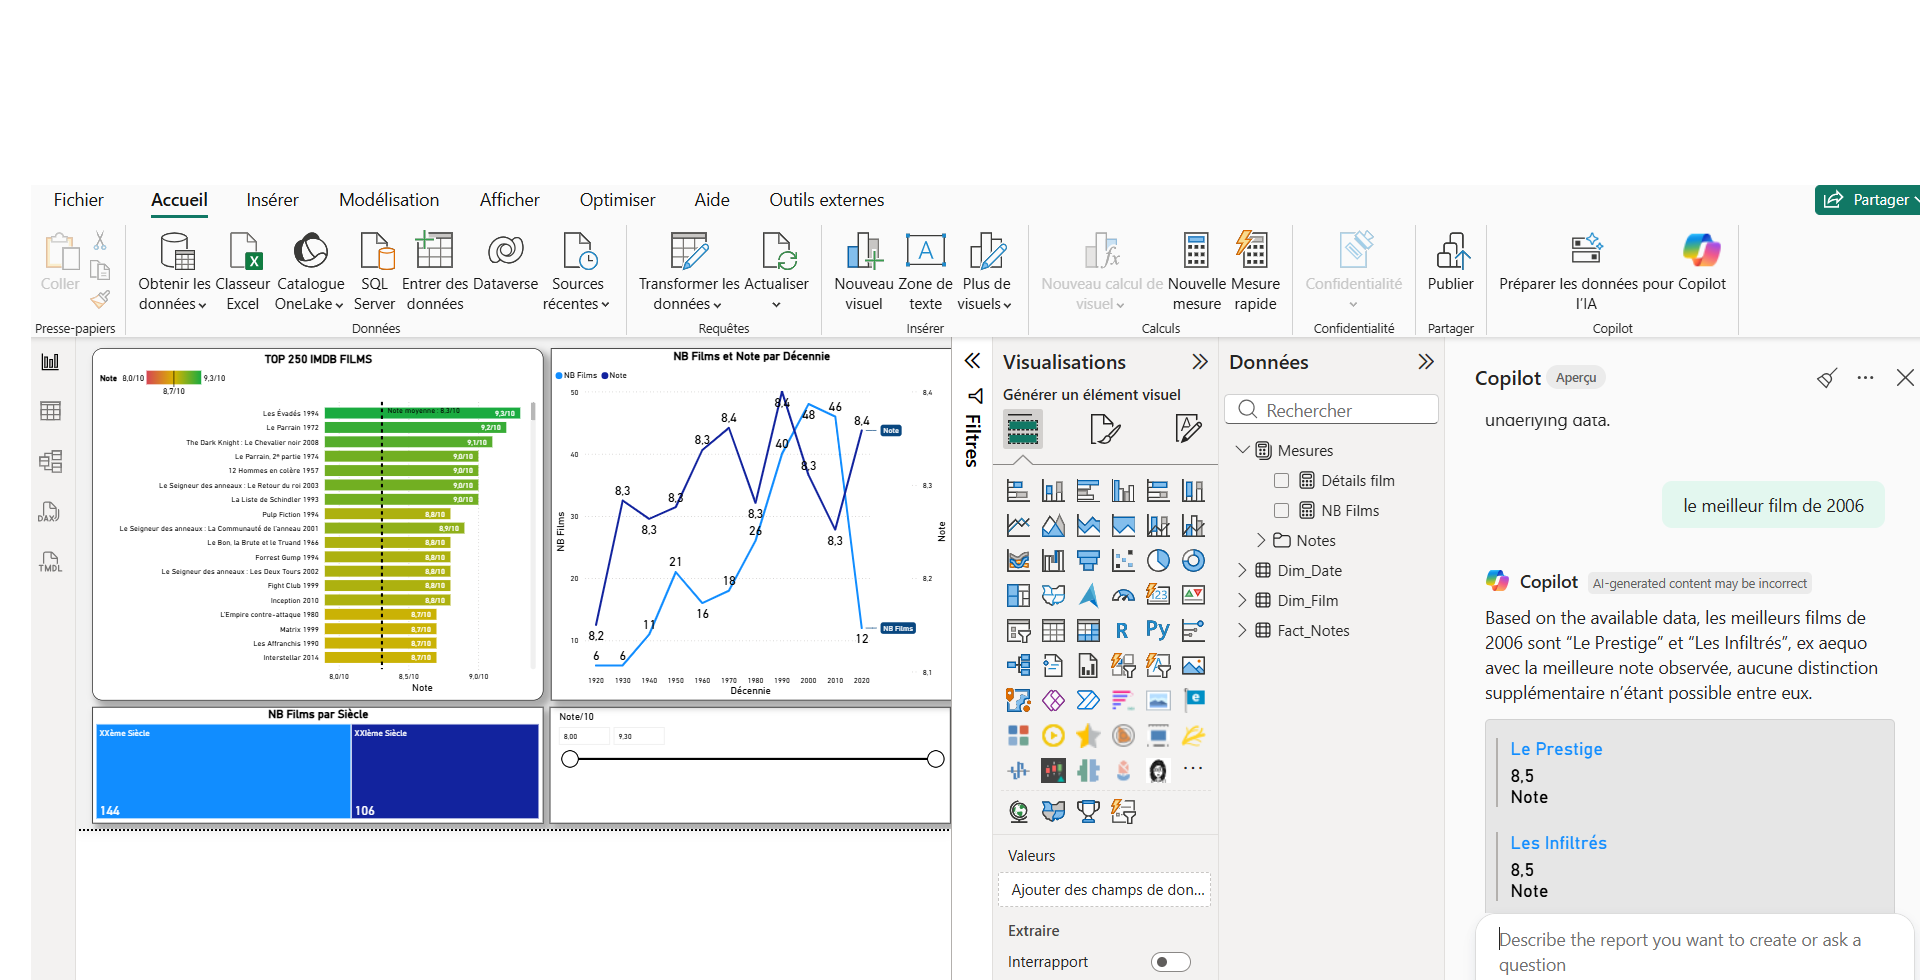Screen dimensions: 1920x980
Task: Open the Copilot ribbon button
Action: tap(1702, 264)
